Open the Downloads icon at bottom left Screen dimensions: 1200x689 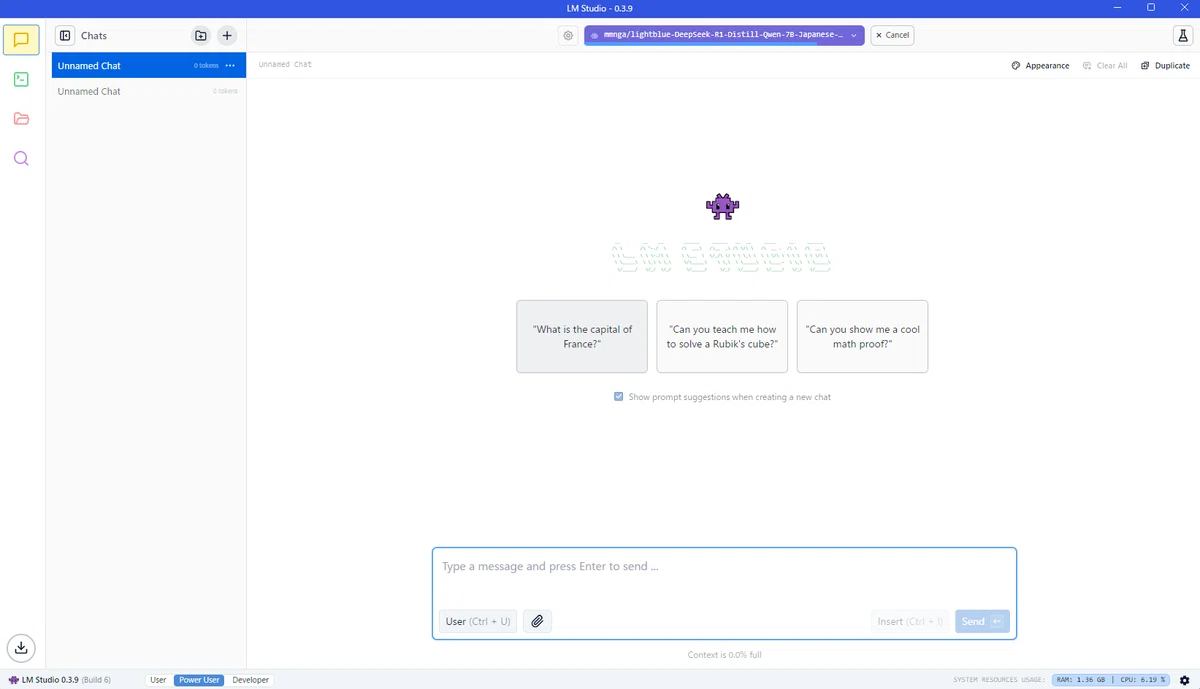tap(21, 647)
